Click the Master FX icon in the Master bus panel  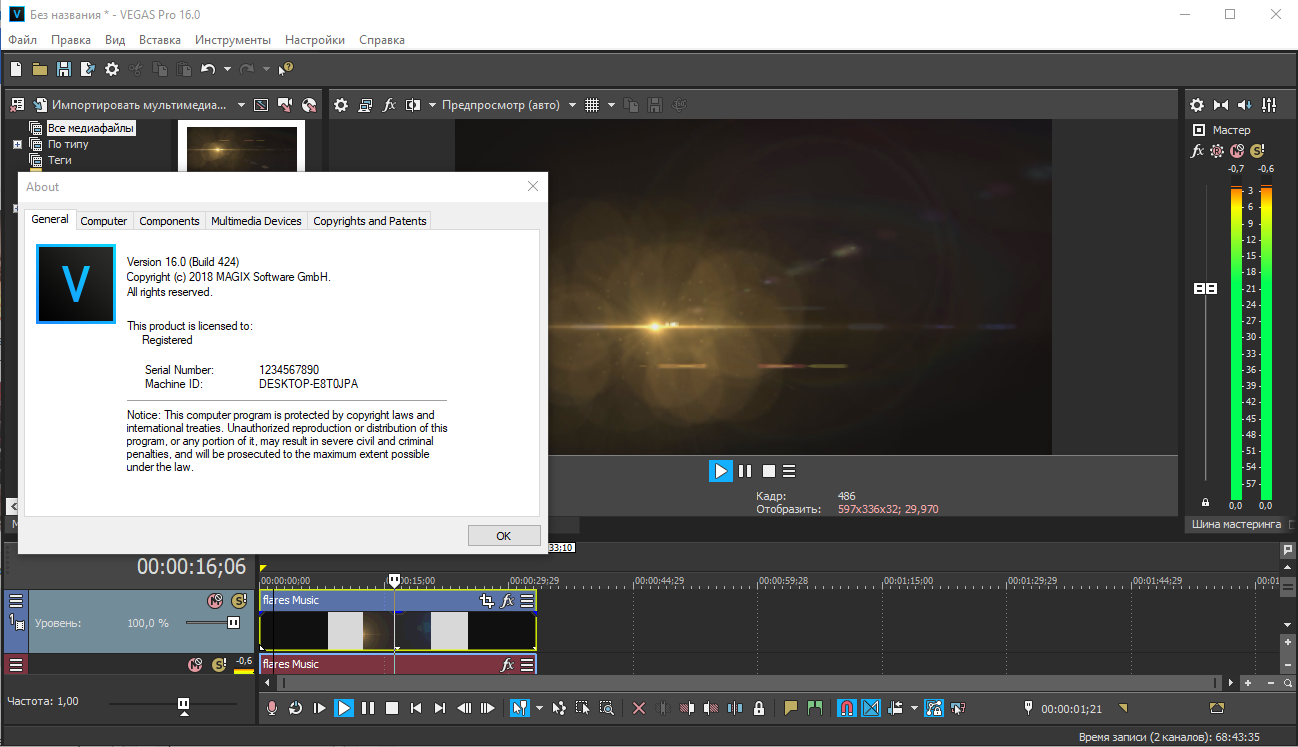(x=1197, y=151)
